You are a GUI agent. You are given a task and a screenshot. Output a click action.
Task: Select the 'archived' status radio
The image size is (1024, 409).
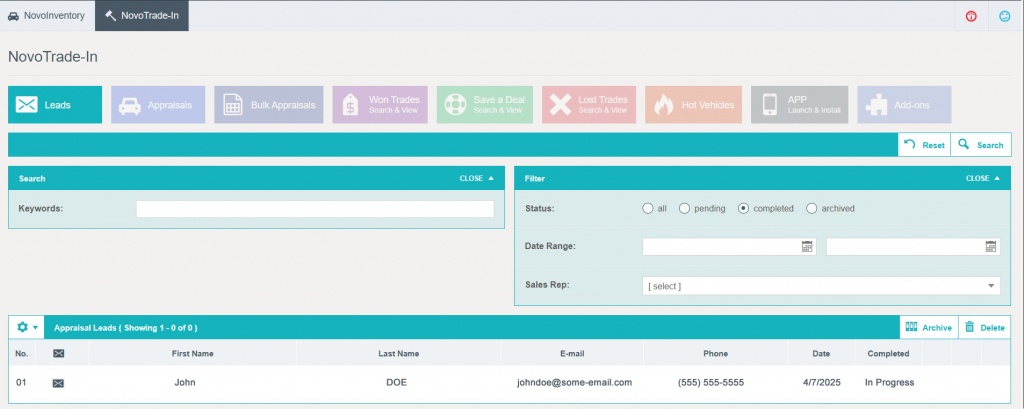point(812,208)
